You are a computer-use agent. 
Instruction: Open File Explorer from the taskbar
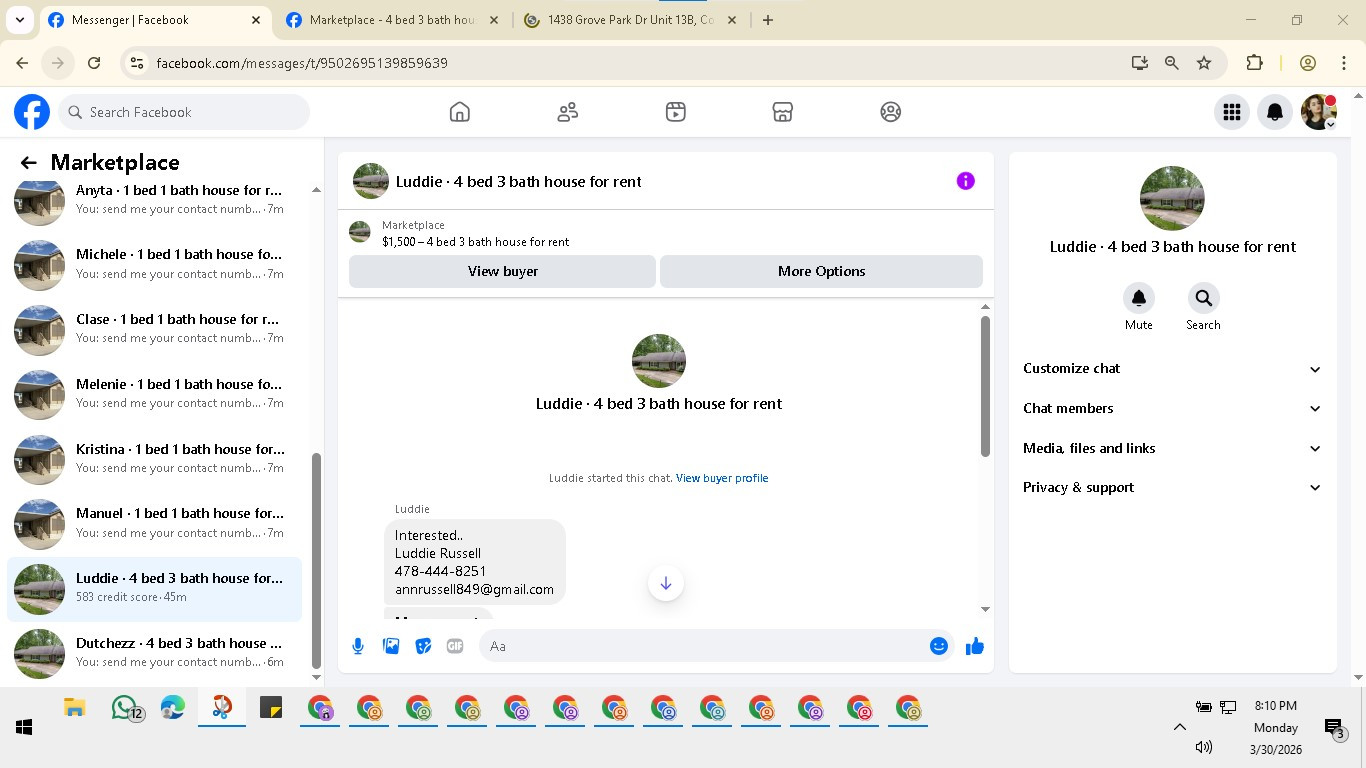click(75, 708)
